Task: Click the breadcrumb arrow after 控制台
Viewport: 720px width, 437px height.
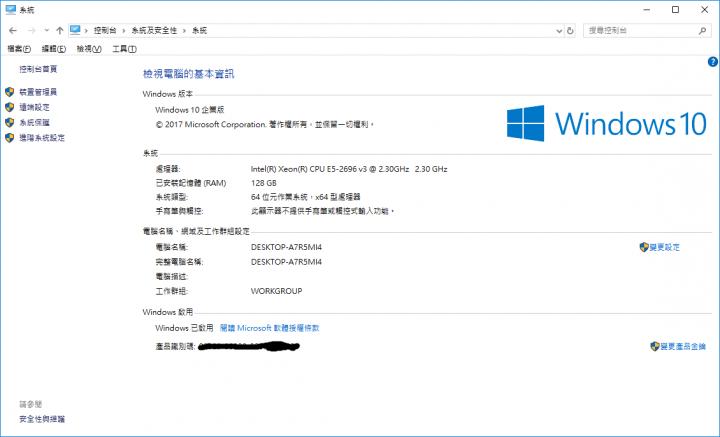Action: point(124,31)
